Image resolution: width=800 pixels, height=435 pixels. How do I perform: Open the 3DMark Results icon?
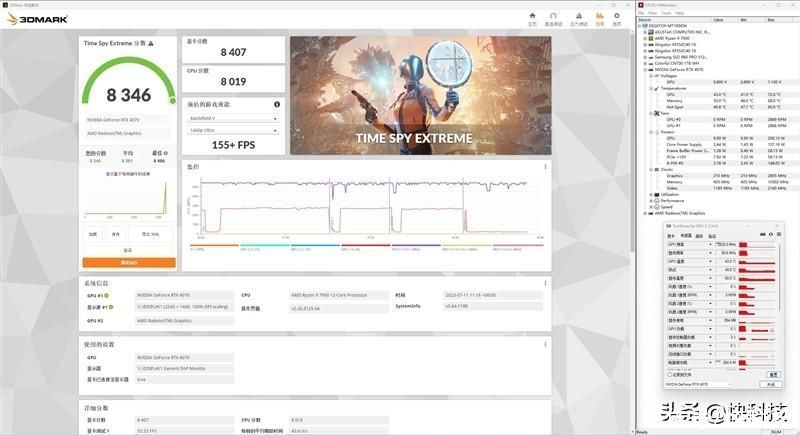click(x=599, y=16)
